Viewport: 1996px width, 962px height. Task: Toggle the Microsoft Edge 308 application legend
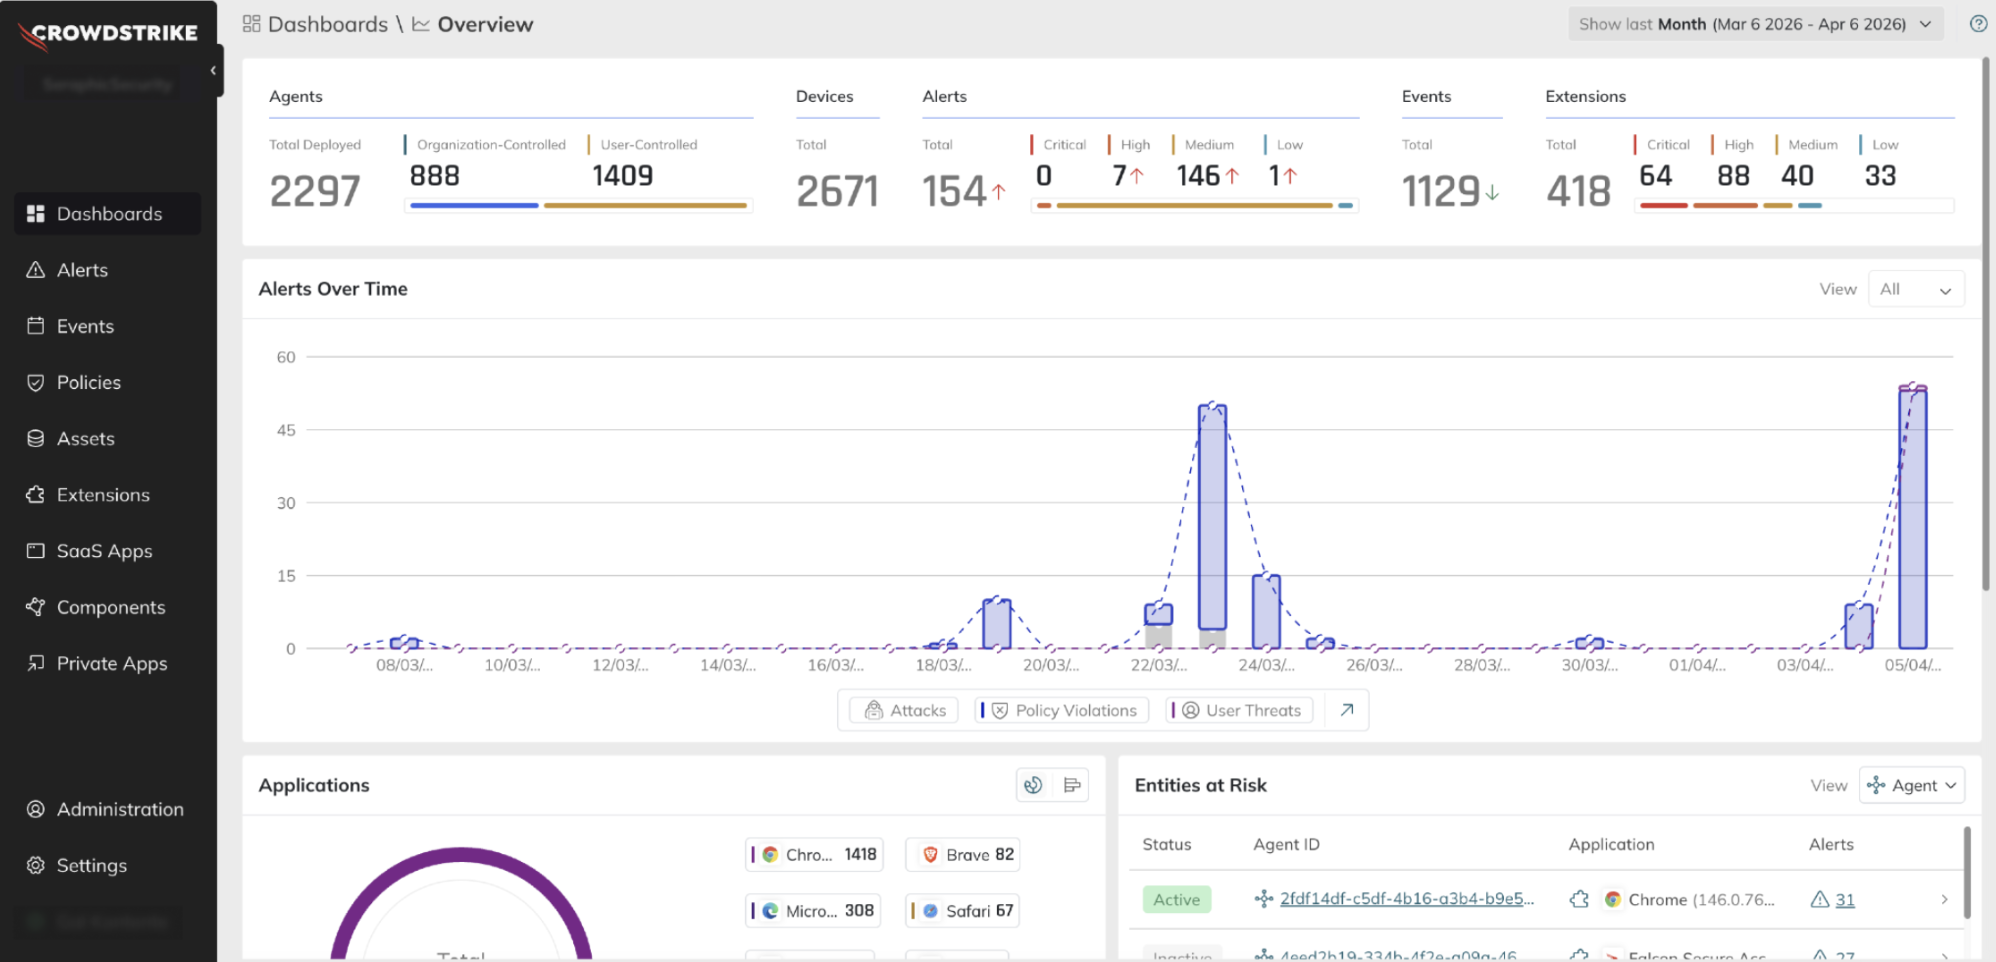814,911
